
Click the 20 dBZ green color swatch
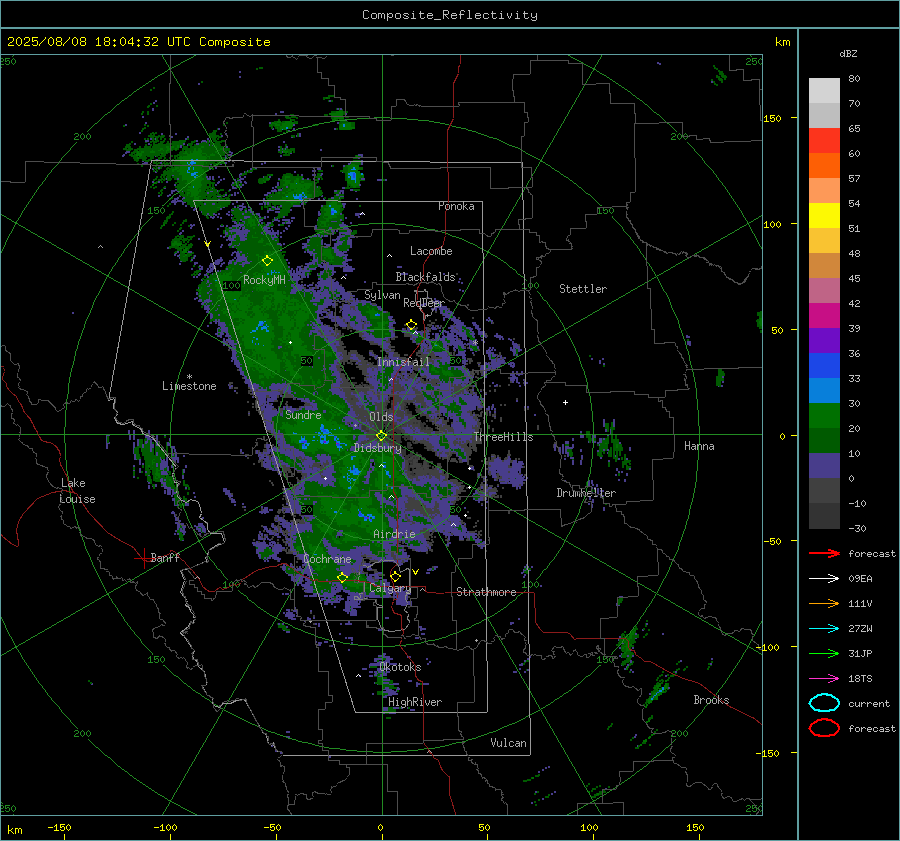824,415
